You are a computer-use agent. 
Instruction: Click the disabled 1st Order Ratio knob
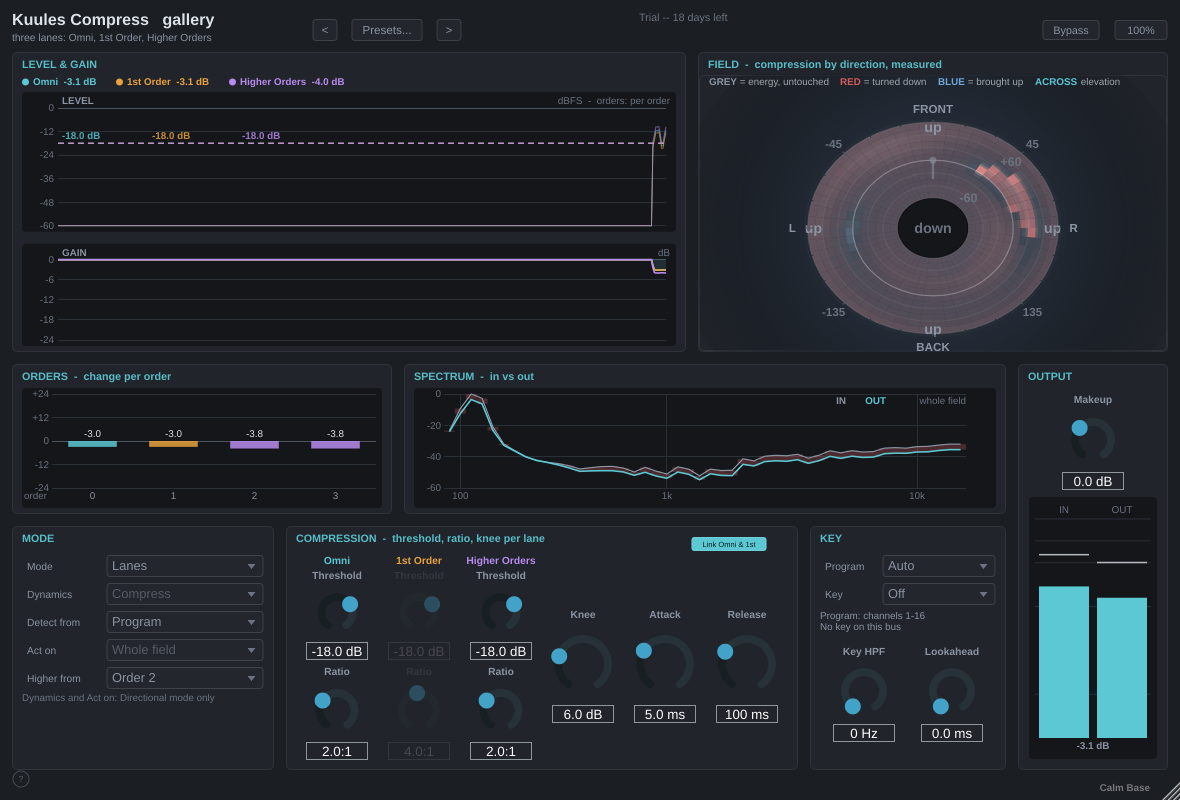[x=419, y=708]
